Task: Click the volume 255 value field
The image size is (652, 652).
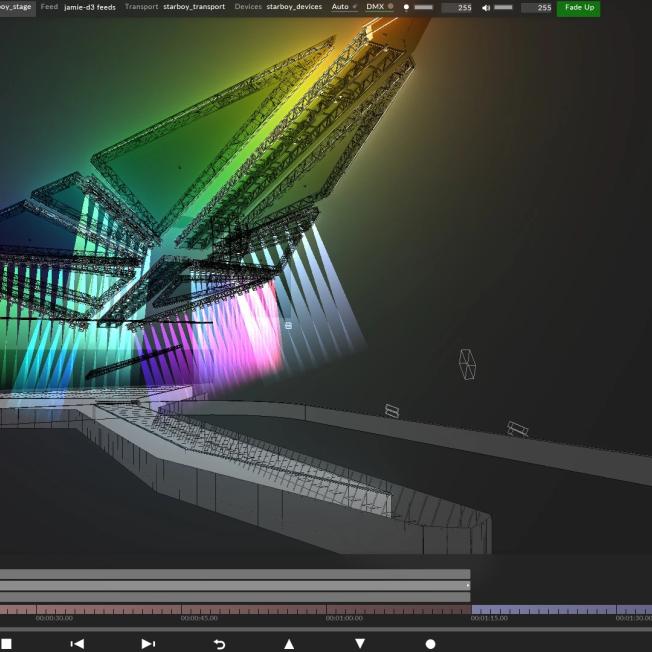Action: point(536,7)
